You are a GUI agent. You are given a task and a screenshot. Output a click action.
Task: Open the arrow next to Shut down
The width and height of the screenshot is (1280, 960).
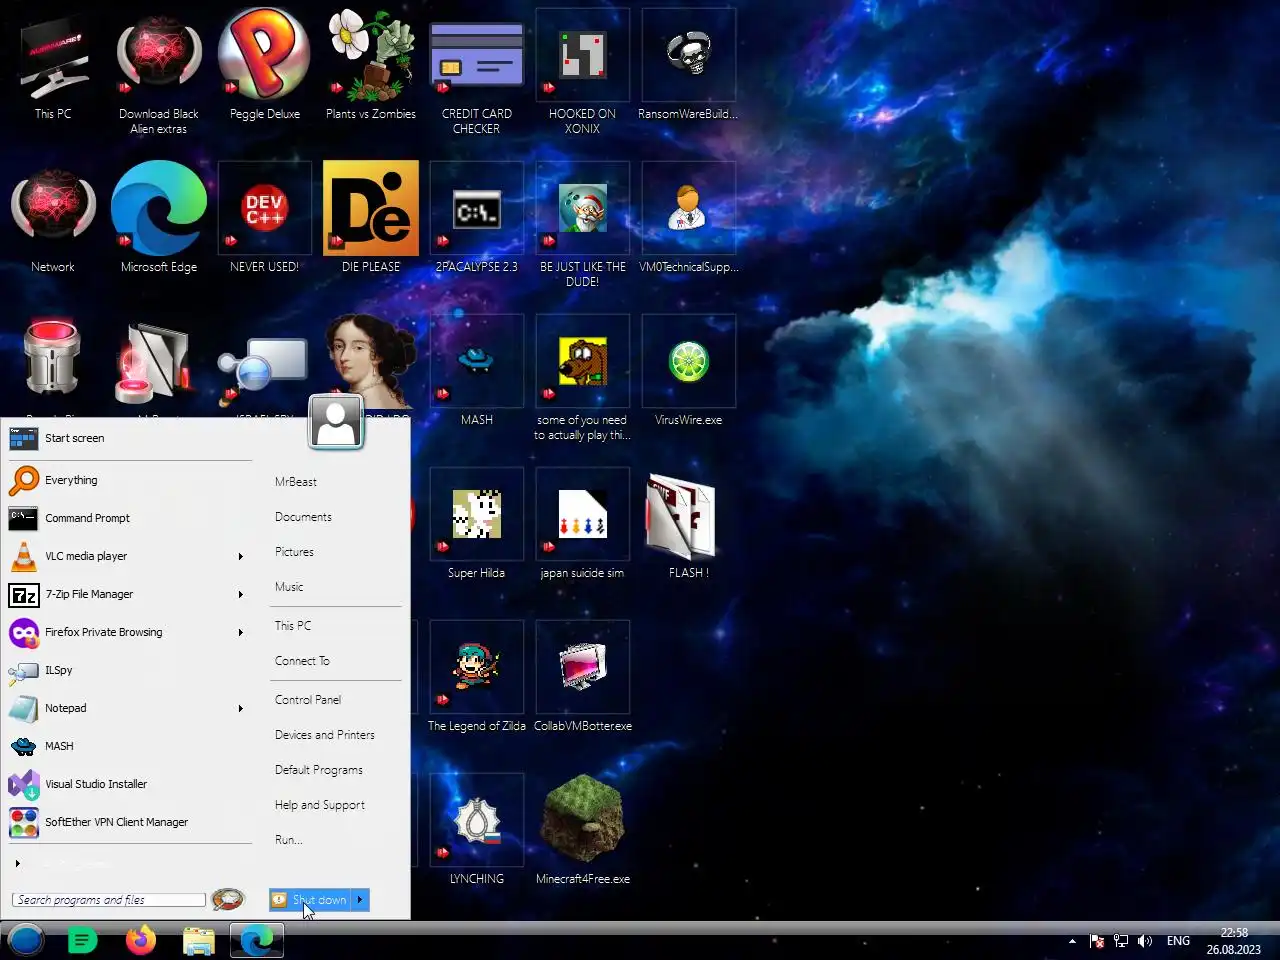click(360, 900)
